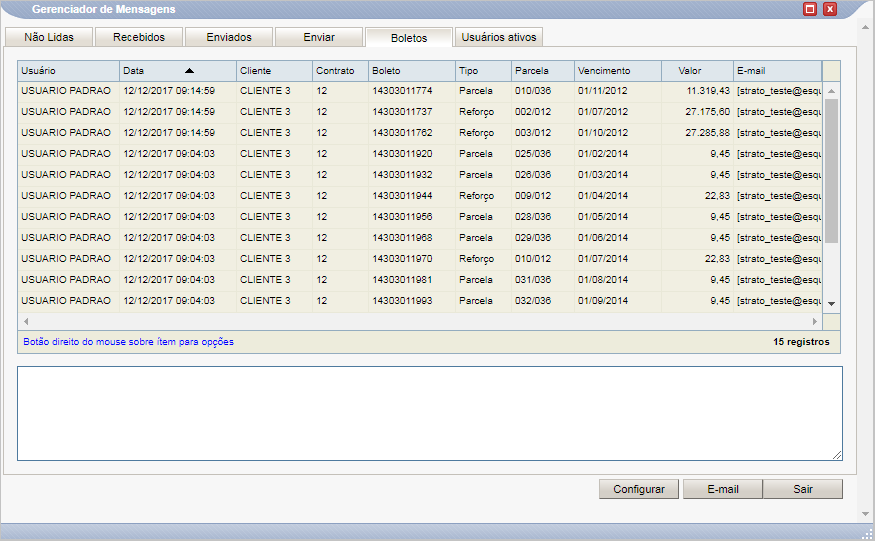
Task: Click Parcela cell 031/036
Action: coord(533,280)
